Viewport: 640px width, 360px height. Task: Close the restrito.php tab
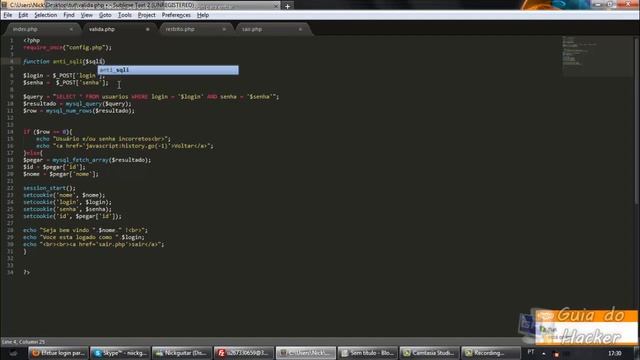click(x=224, y=29)
